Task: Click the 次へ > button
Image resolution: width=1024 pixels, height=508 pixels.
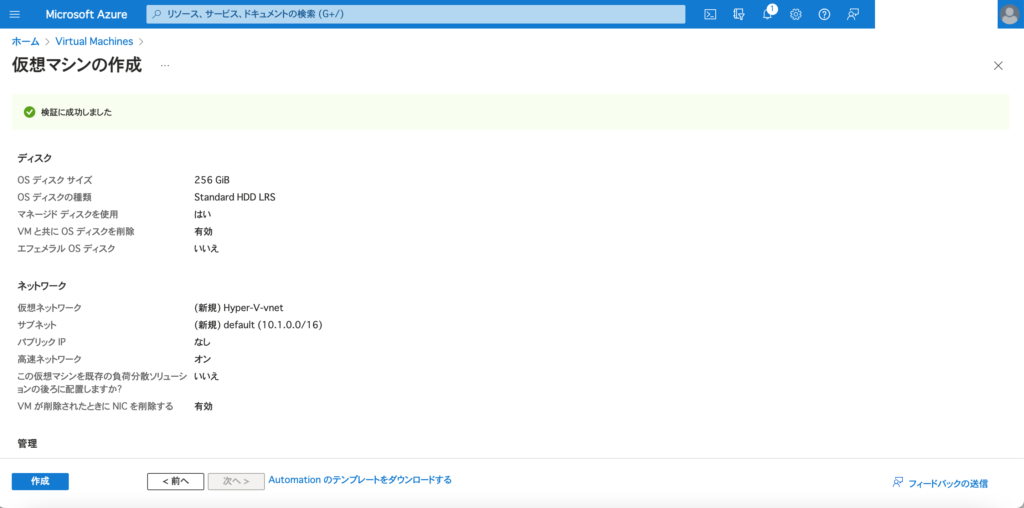Action: pyautogui.click(x=236, y=481)
